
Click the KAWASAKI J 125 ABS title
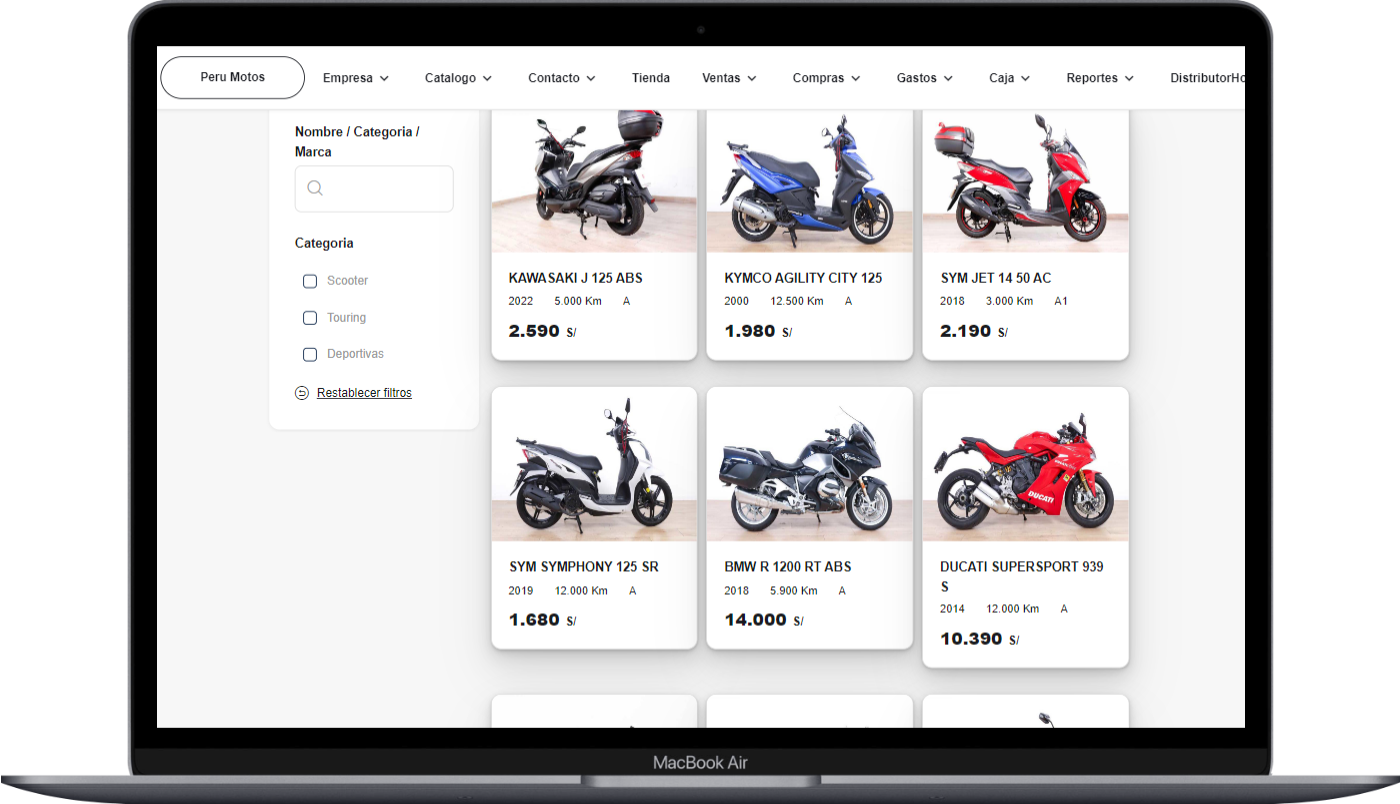pyautogui.click(x=576, y=278)
